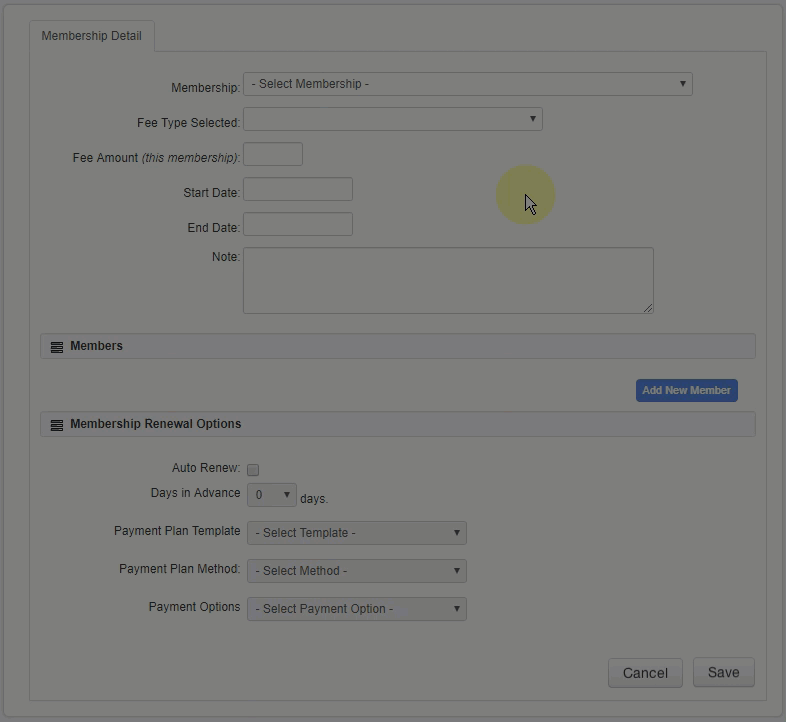This screenshot has height=722, width=786.
Task: Click the Members section list icon
Action: pos(57,347)
